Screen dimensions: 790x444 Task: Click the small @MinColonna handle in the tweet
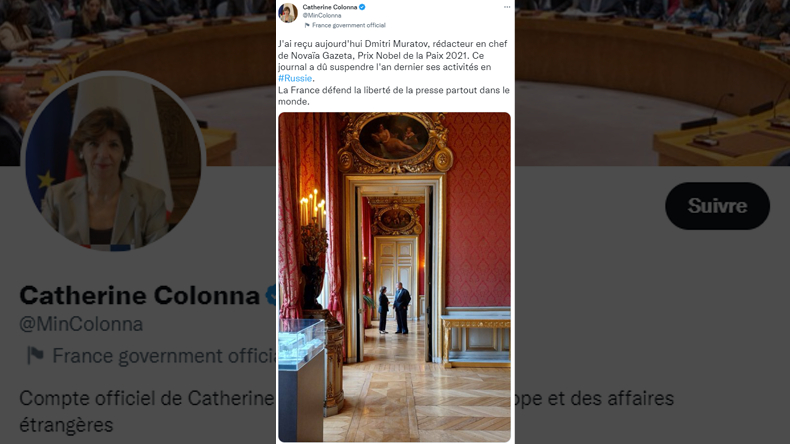pyautogui.click(x=321, y=16)
